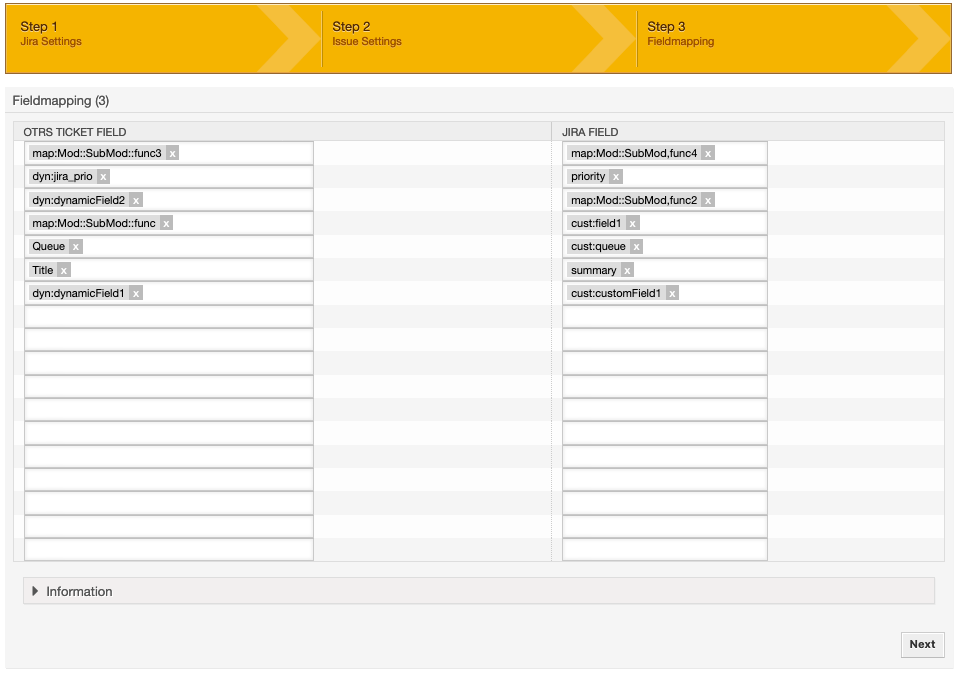Remove the cust:customField1 Jira tag
Image resolution: width=957 pixels, height=673 pixels.
tap(672, 294)
